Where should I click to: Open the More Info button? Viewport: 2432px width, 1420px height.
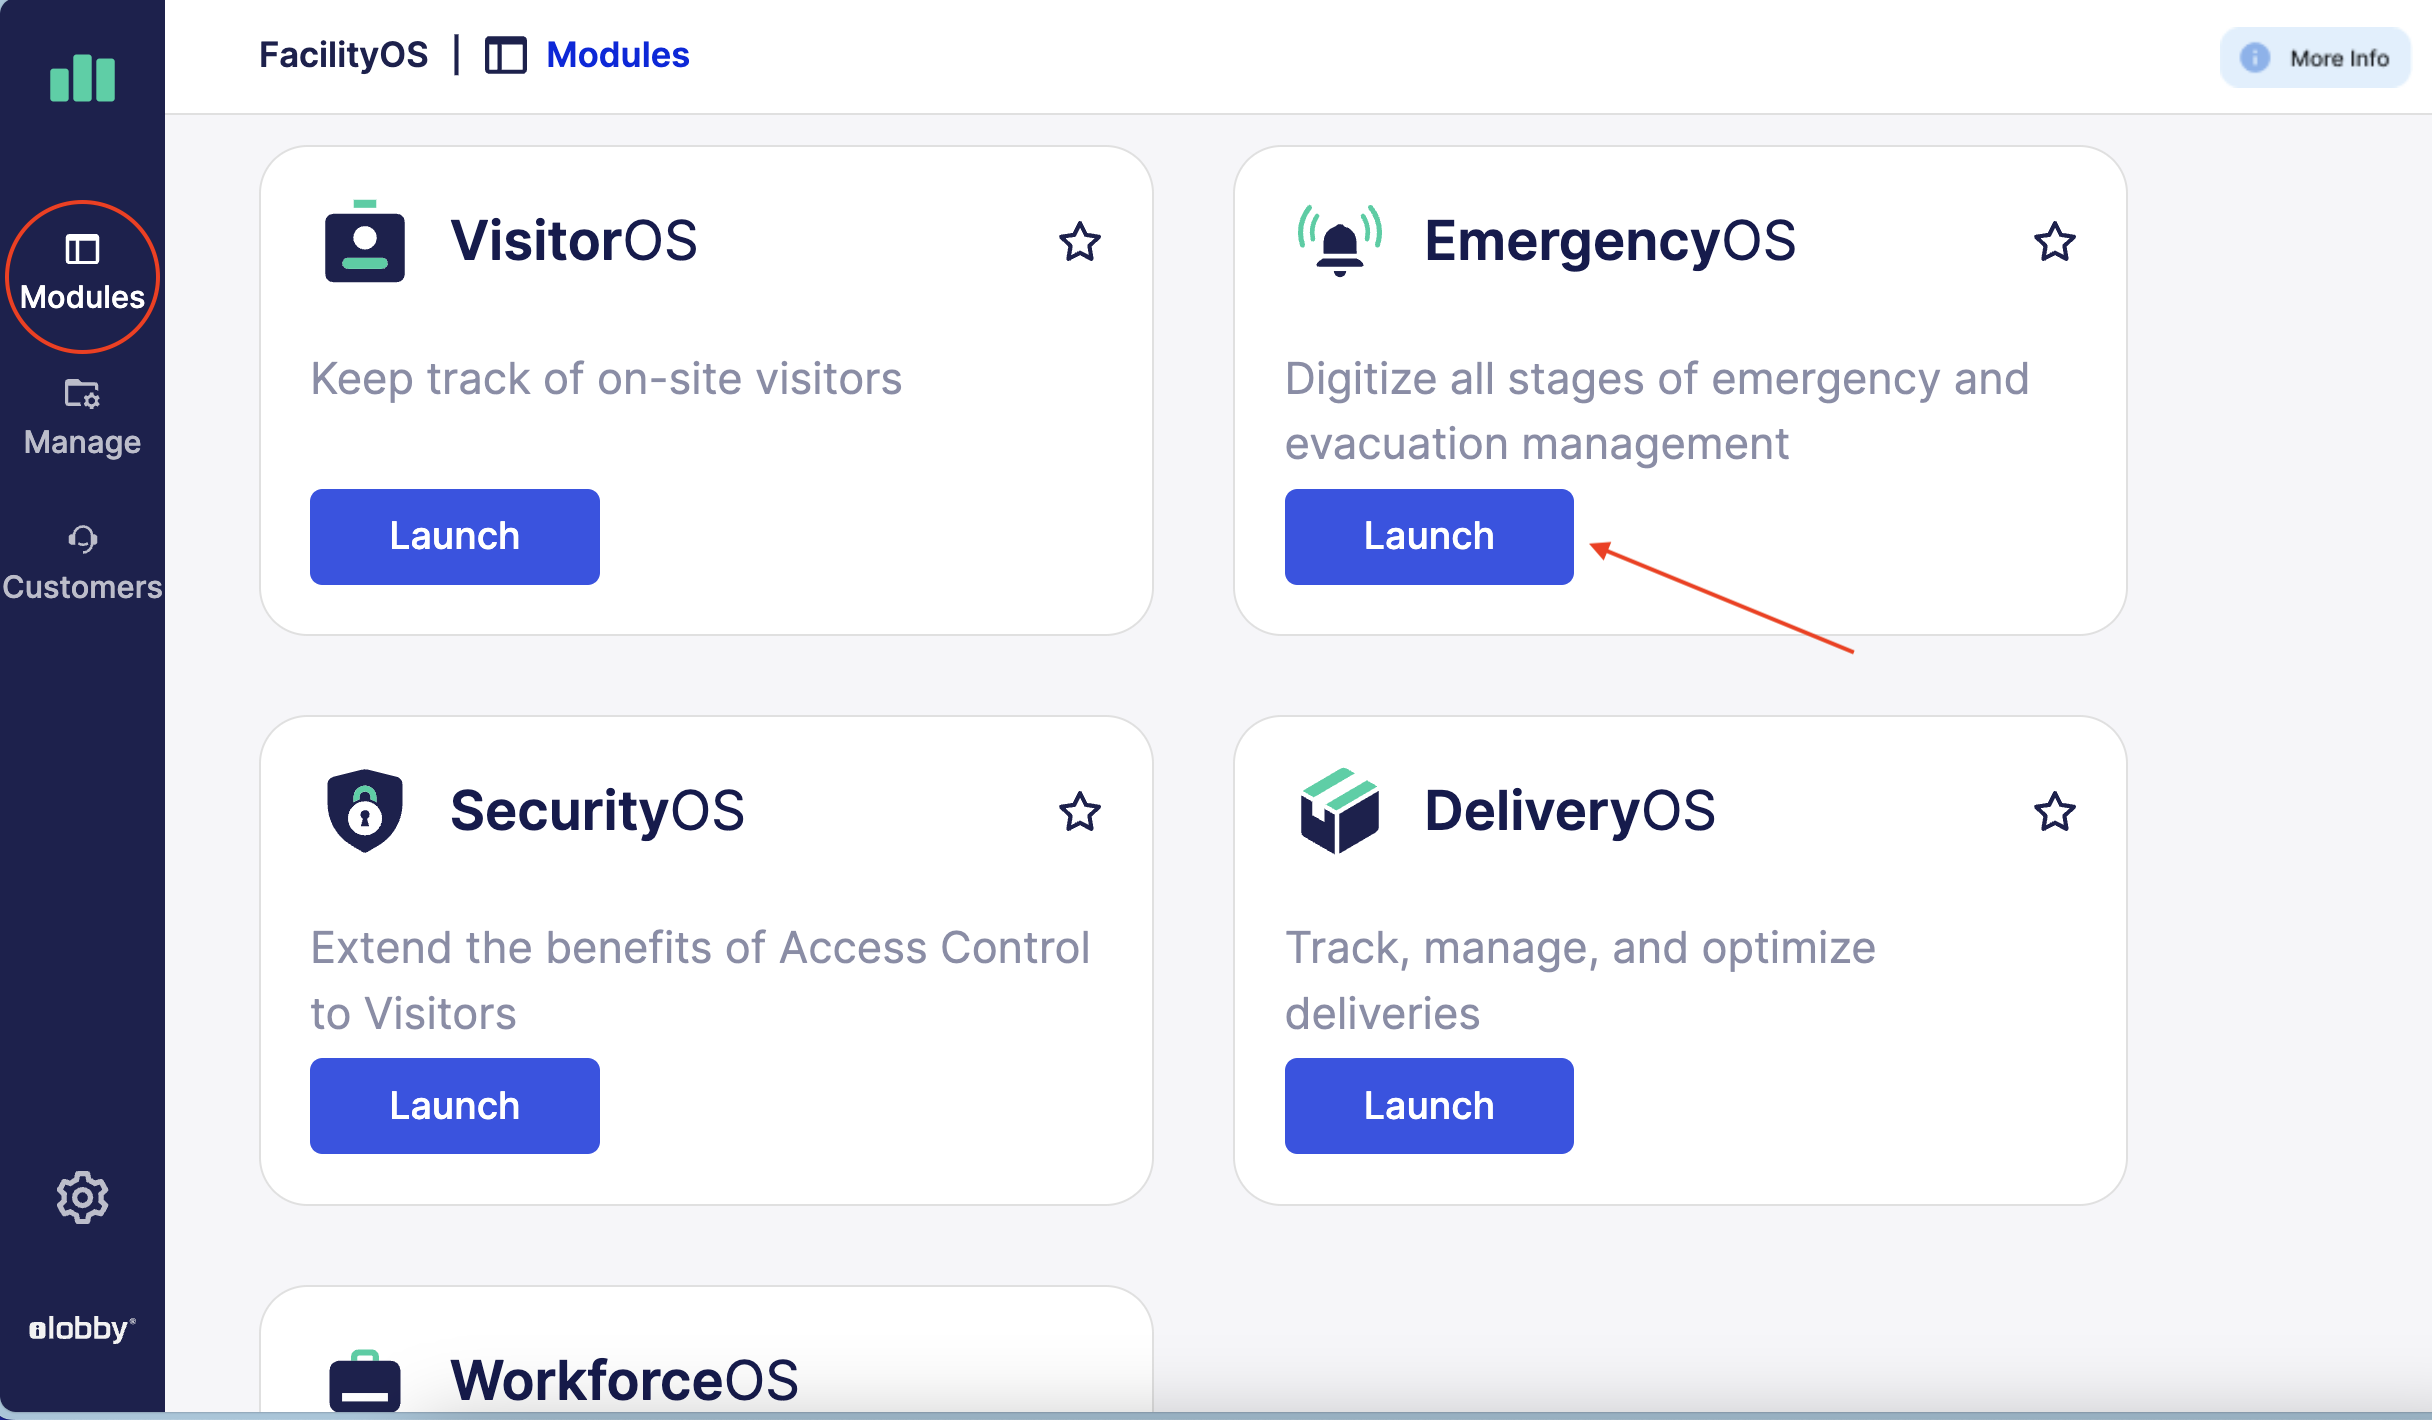[x=2314, y=58]
